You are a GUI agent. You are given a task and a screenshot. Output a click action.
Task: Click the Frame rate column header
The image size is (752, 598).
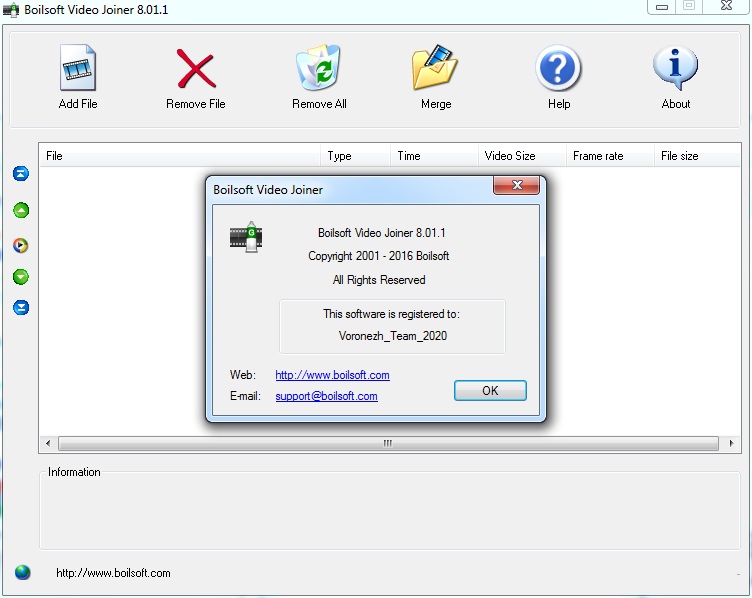[x=611, y=156]
